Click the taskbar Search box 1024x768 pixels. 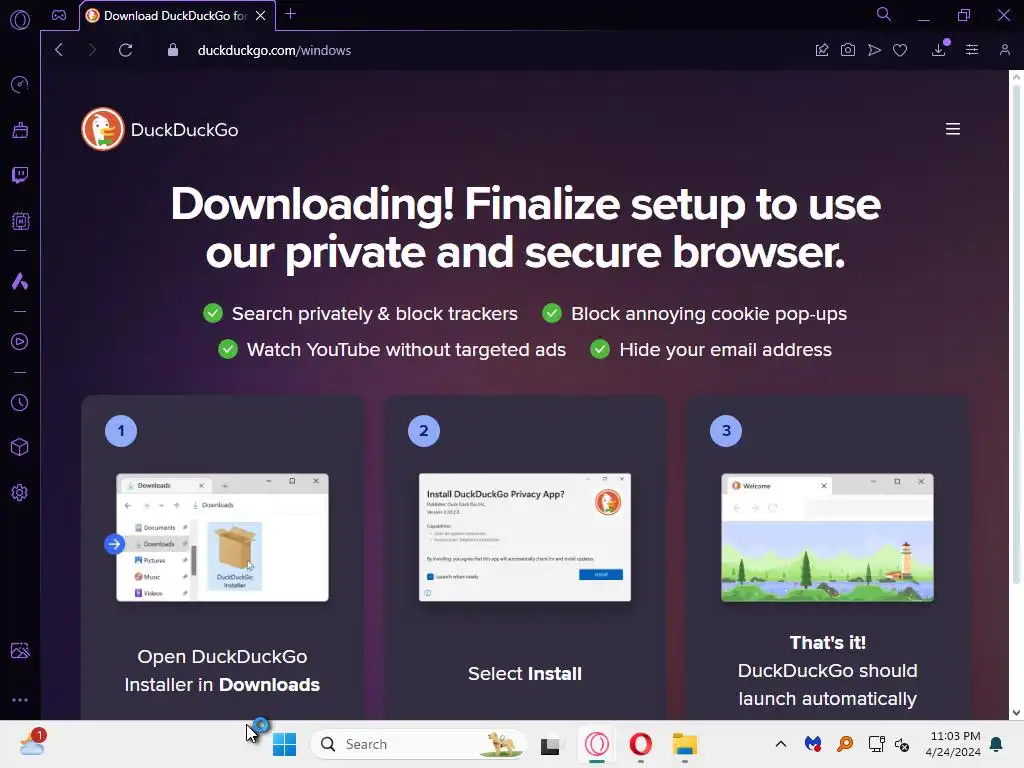point(419,744)
